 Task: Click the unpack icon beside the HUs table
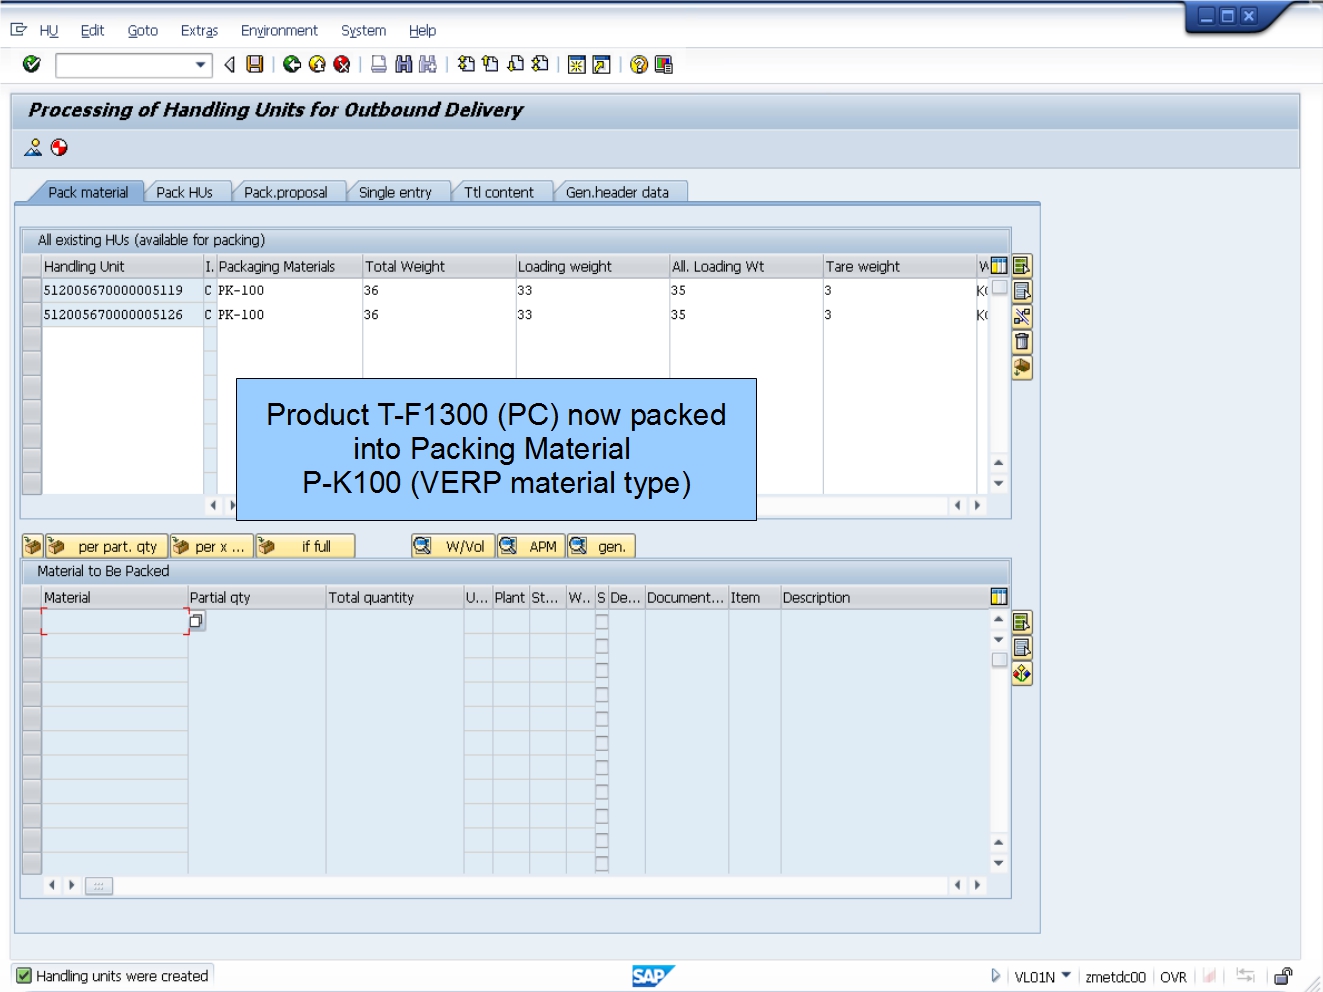pos(1022,317)
